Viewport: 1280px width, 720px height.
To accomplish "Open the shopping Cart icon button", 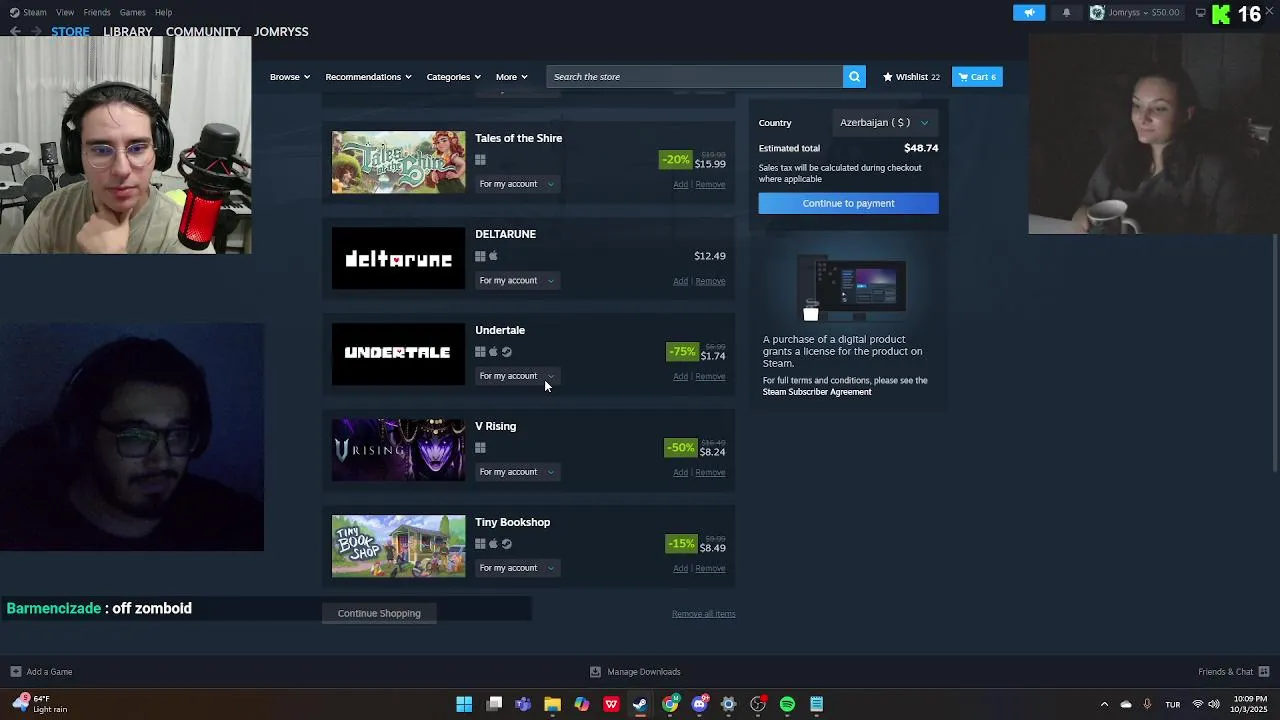I will click(x=977, y=77).
